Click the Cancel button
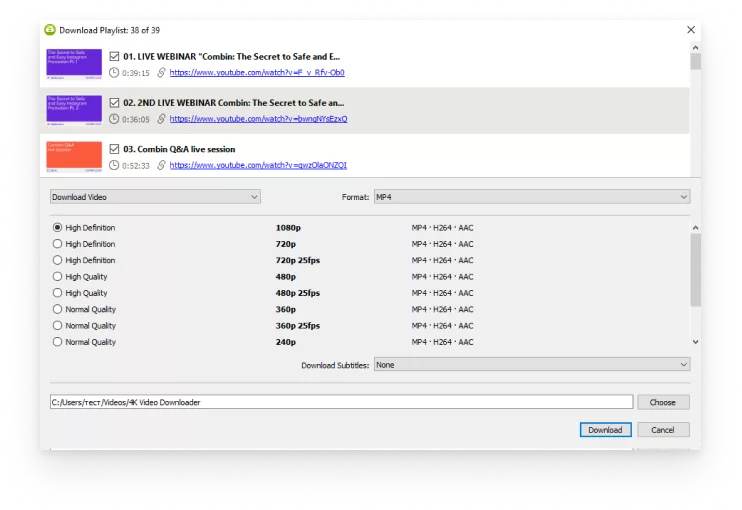Screen dimensions: 742x510 click(663, 430)
